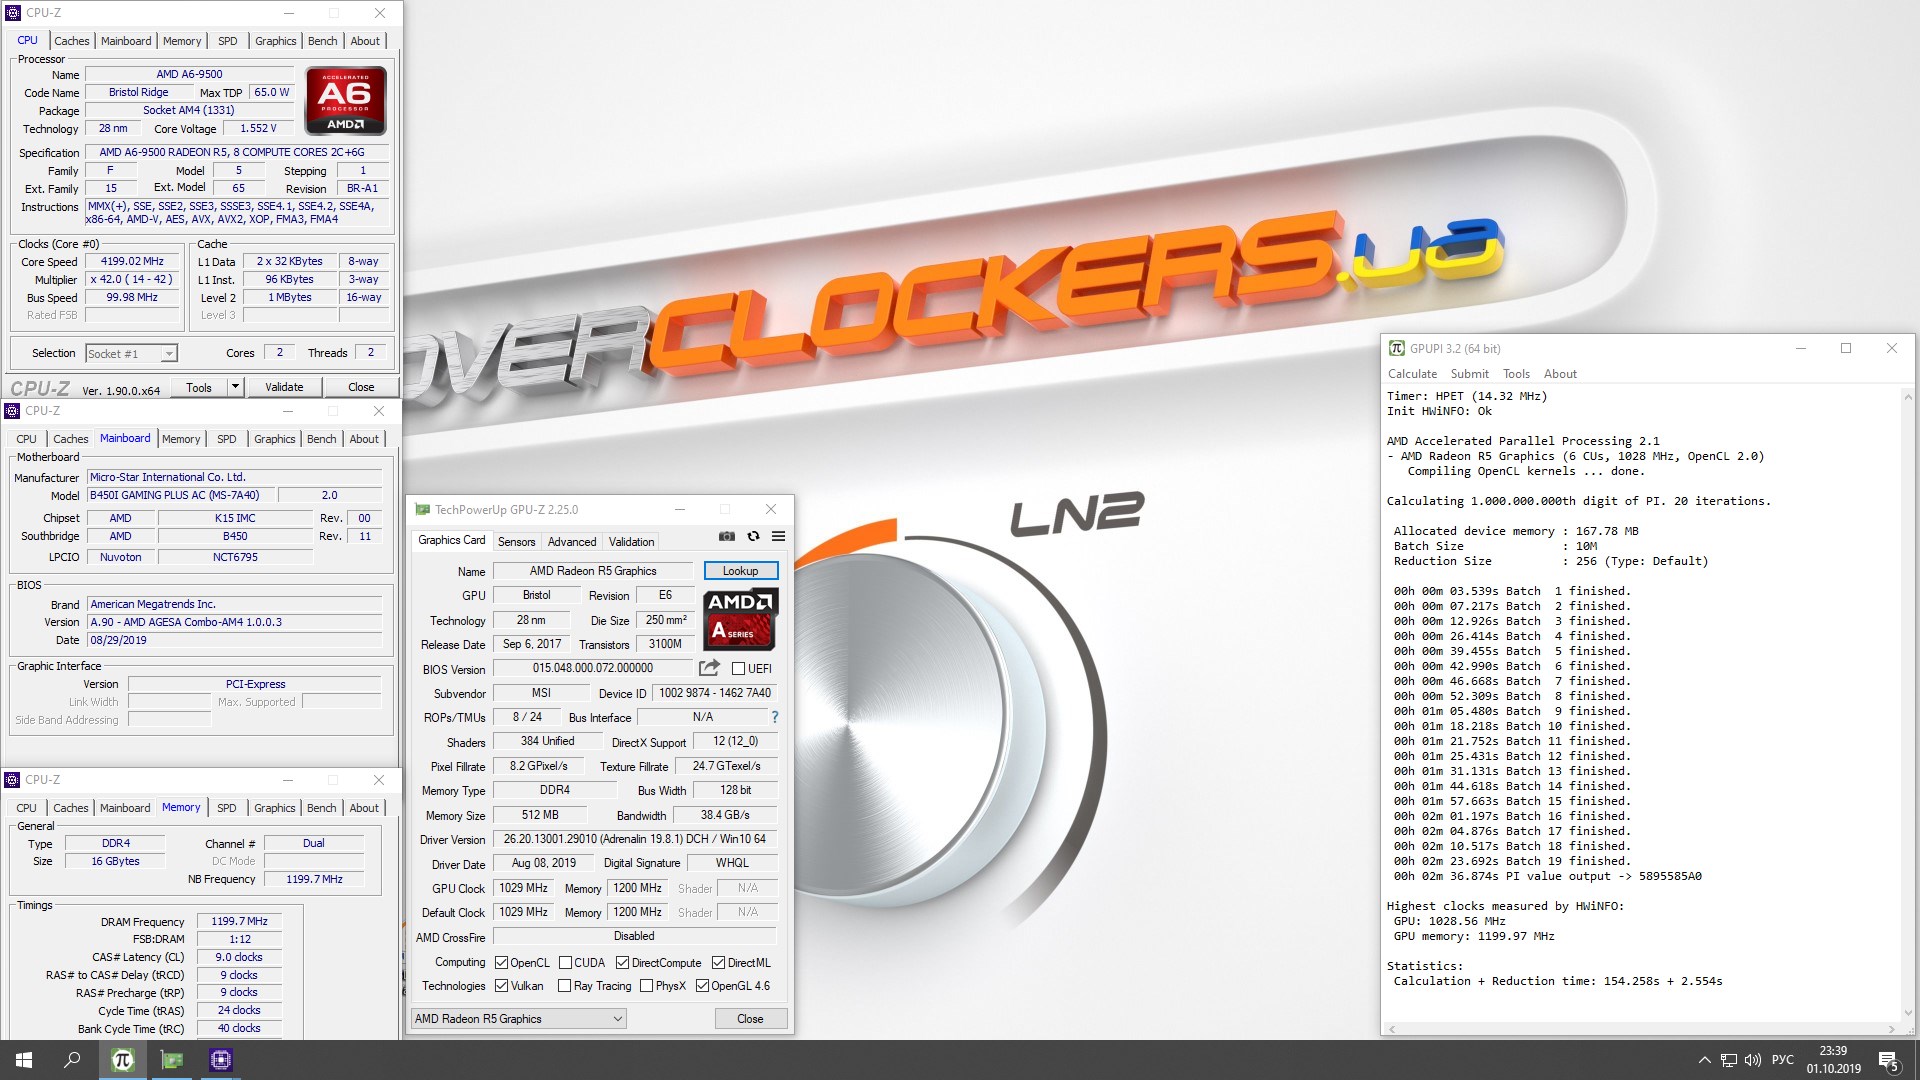Click the GPUPI horizontal scrollbar
This screenshot has width=1920, height=1080.
pos(1641,1028)
